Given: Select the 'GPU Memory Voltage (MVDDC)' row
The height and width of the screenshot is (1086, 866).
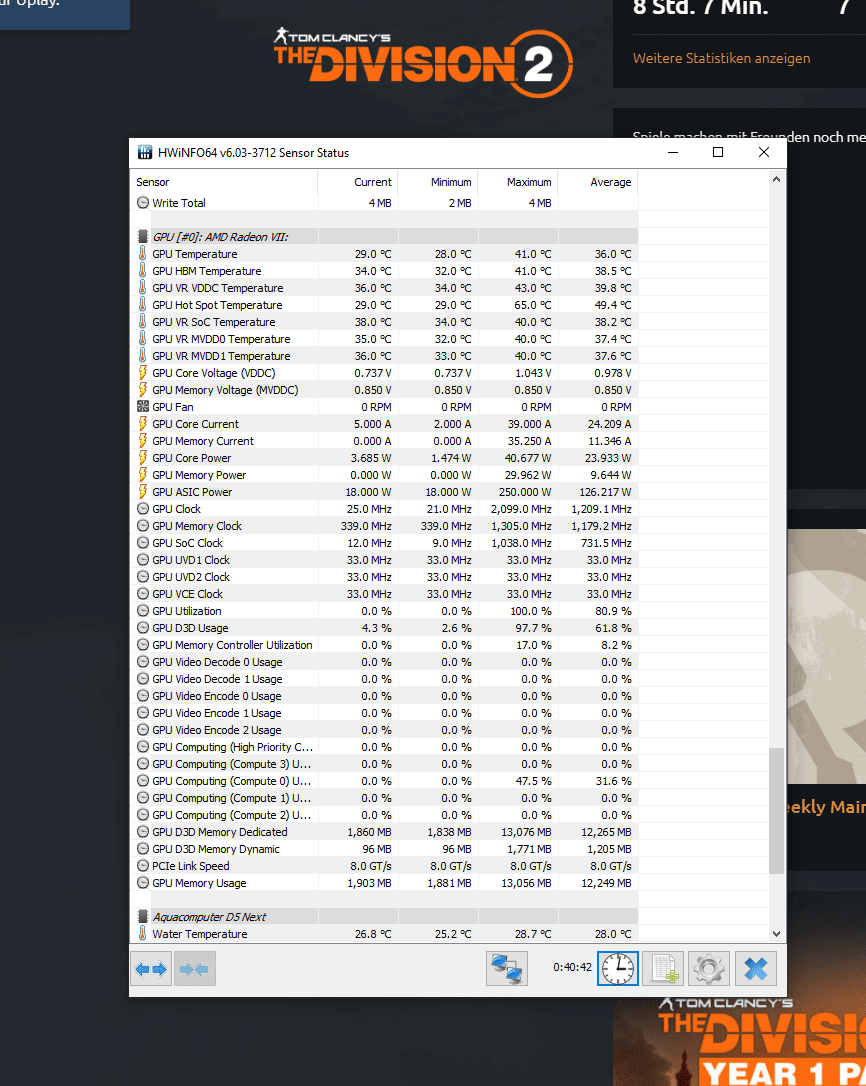Looking at the screenshot, I should click(385, 390).
